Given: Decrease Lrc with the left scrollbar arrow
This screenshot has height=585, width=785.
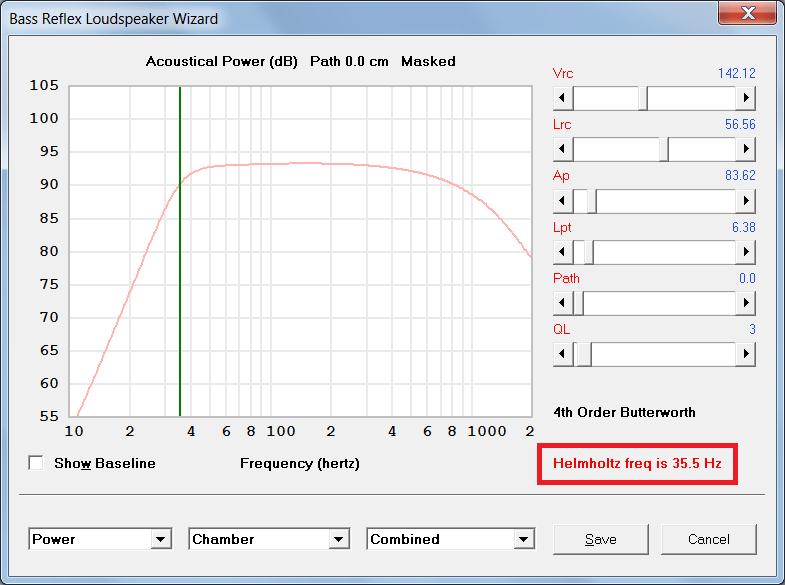Looking at the screenshot, I should click(563, 149).
